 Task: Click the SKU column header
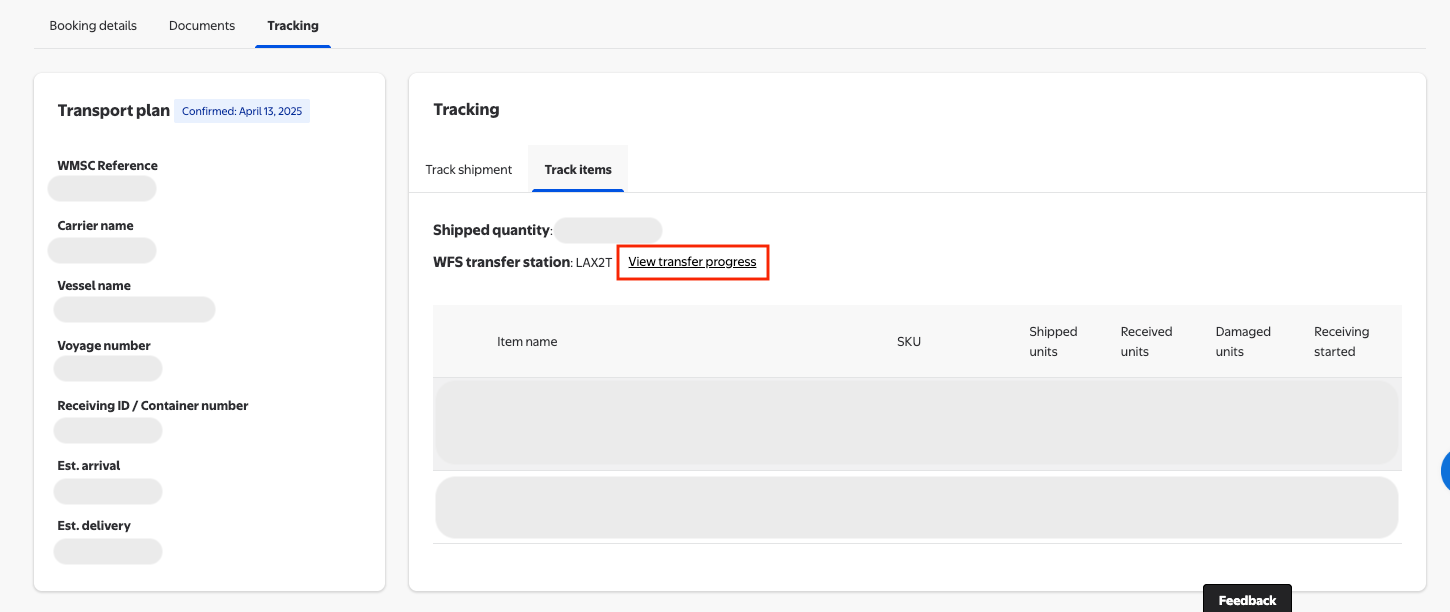[909, 342]
